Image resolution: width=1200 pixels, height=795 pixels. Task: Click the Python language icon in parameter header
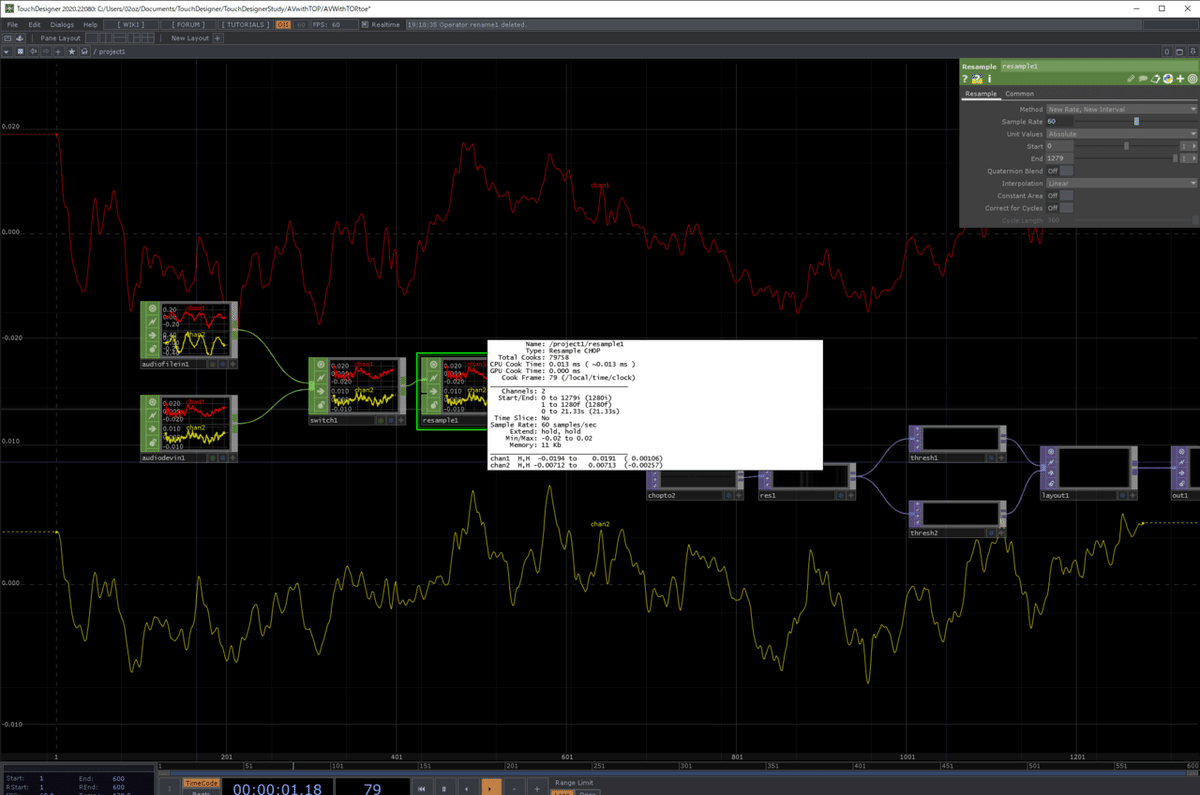click(1168, 78)
